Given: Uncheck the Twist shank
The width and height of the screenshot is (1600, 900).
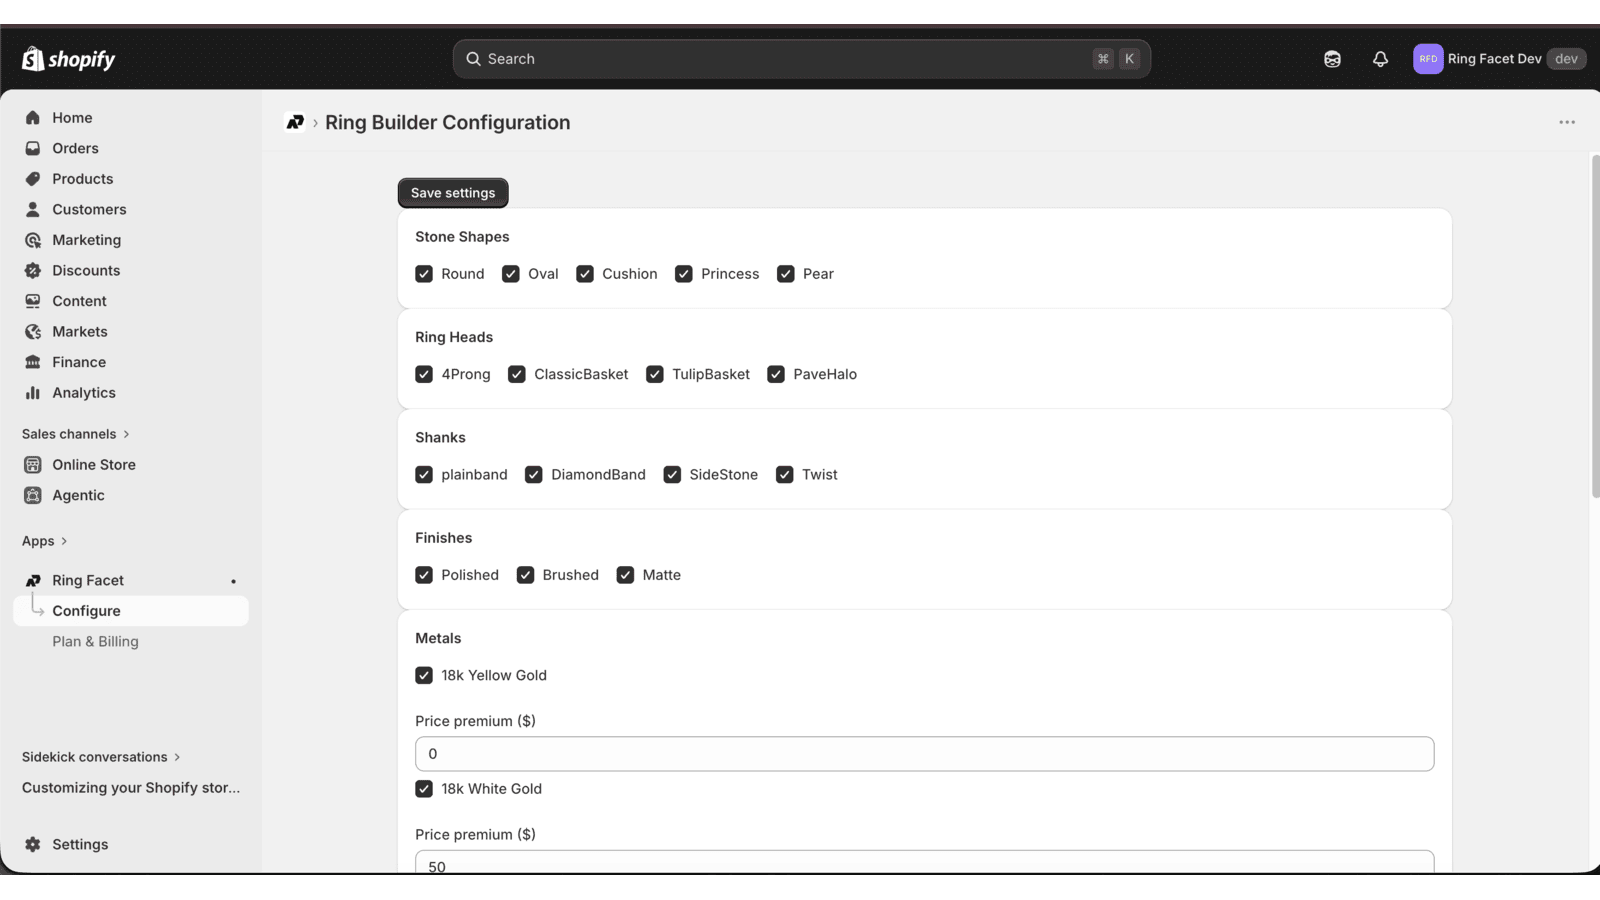Looking at the screenshot, I should 785,475.
